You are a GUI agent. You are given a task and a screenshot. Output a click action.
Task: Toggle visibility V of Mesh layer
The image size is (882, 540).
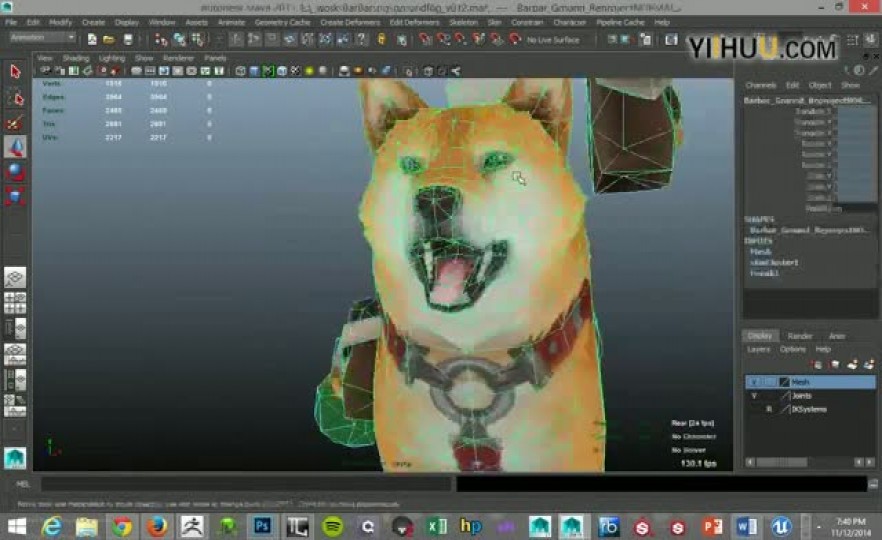(754, 382)
